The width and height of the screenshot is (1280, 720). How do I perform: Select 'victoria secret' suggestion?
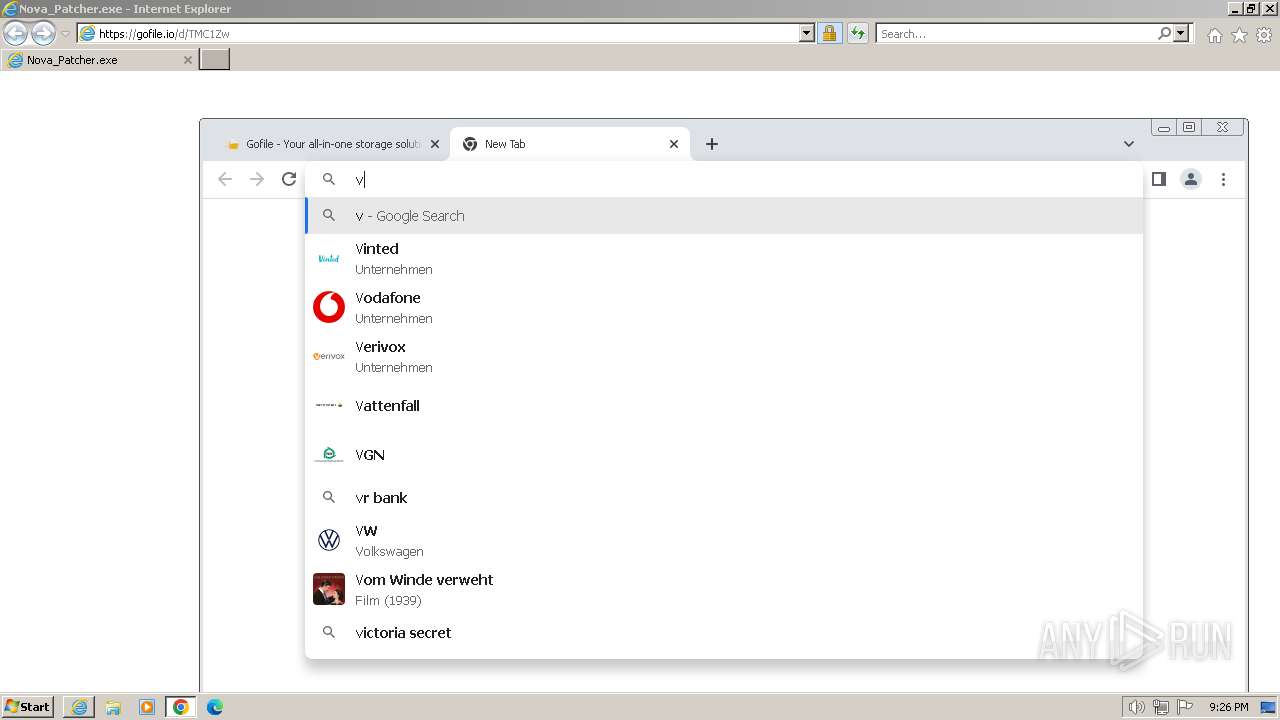click(724, 632)
